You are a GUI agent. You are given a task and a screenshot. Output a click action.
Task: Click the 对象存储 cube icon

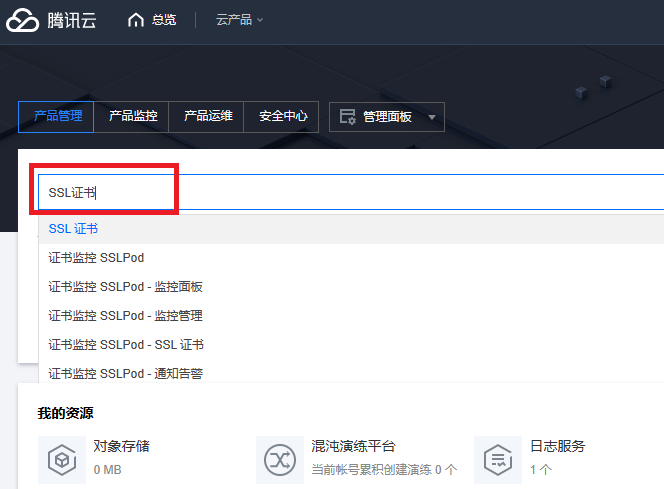[61, 459]
